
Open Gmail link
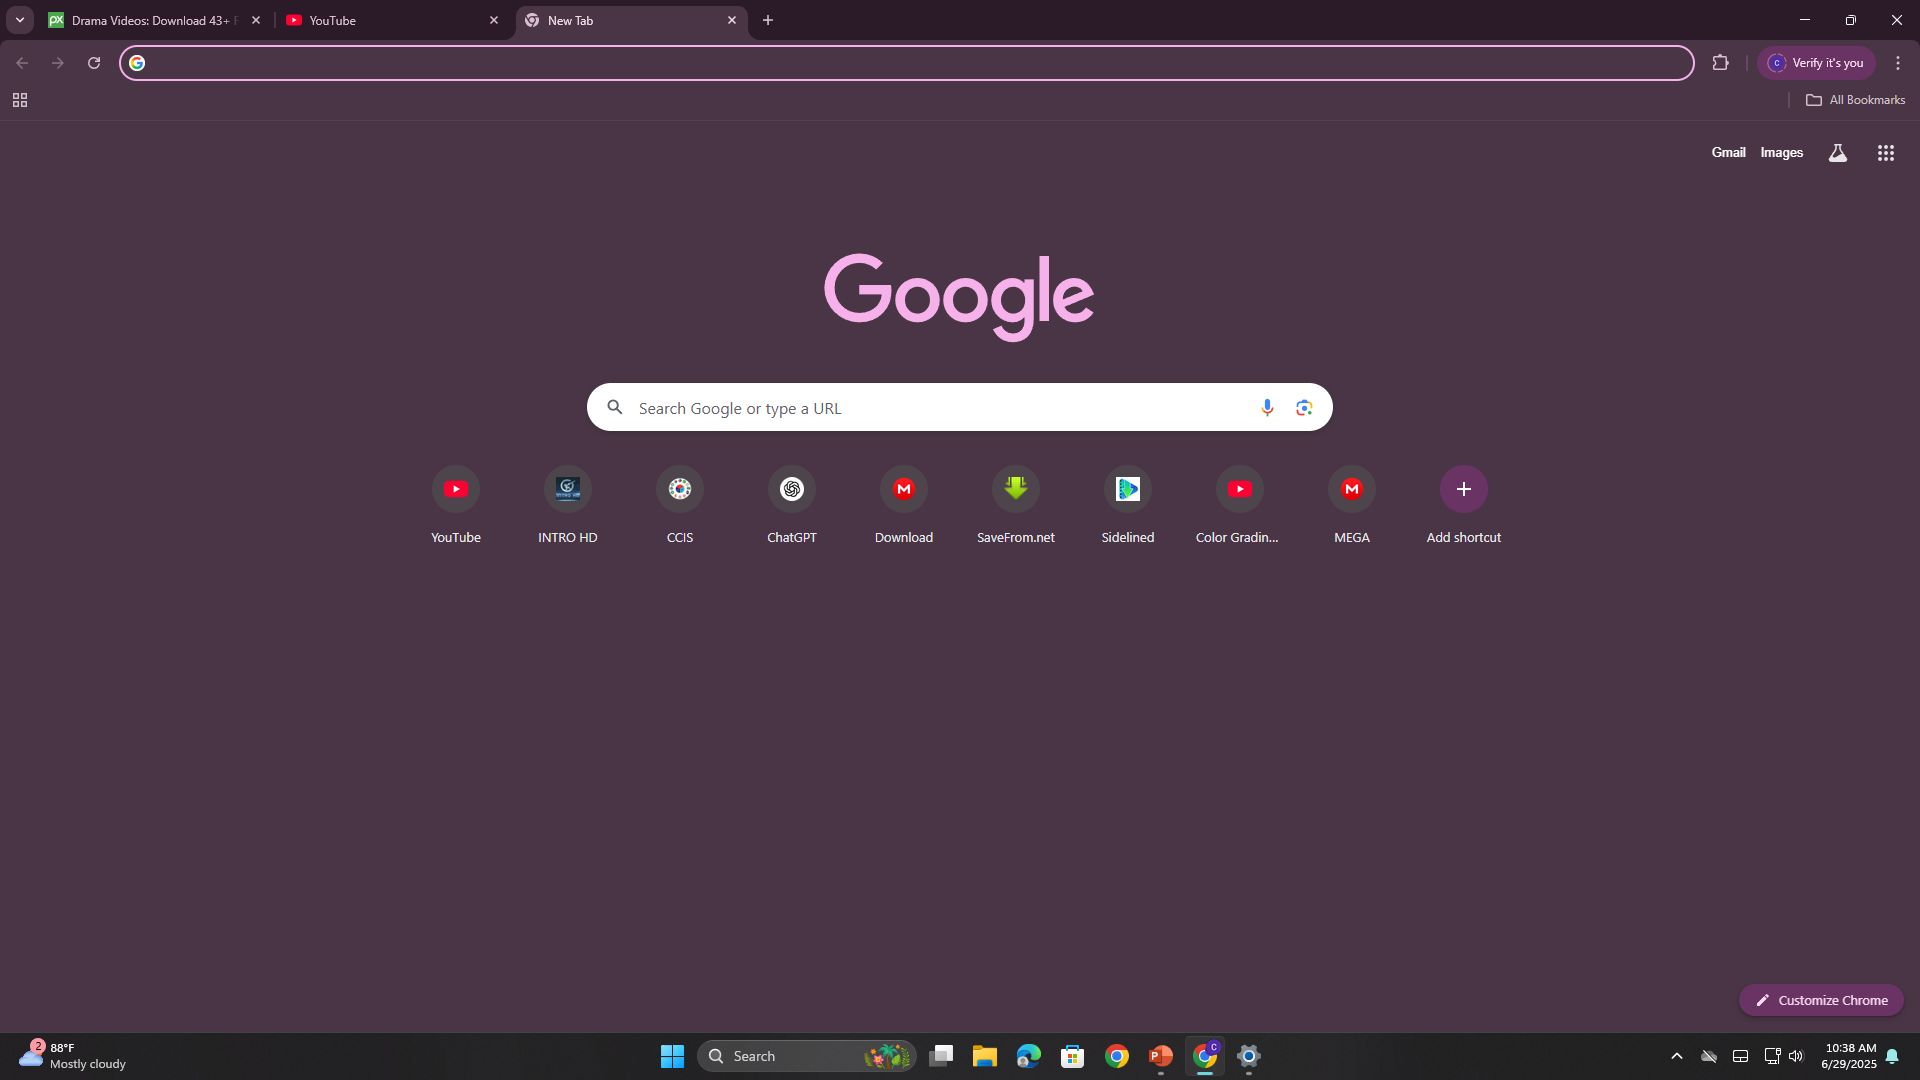tap(1728, 152)
